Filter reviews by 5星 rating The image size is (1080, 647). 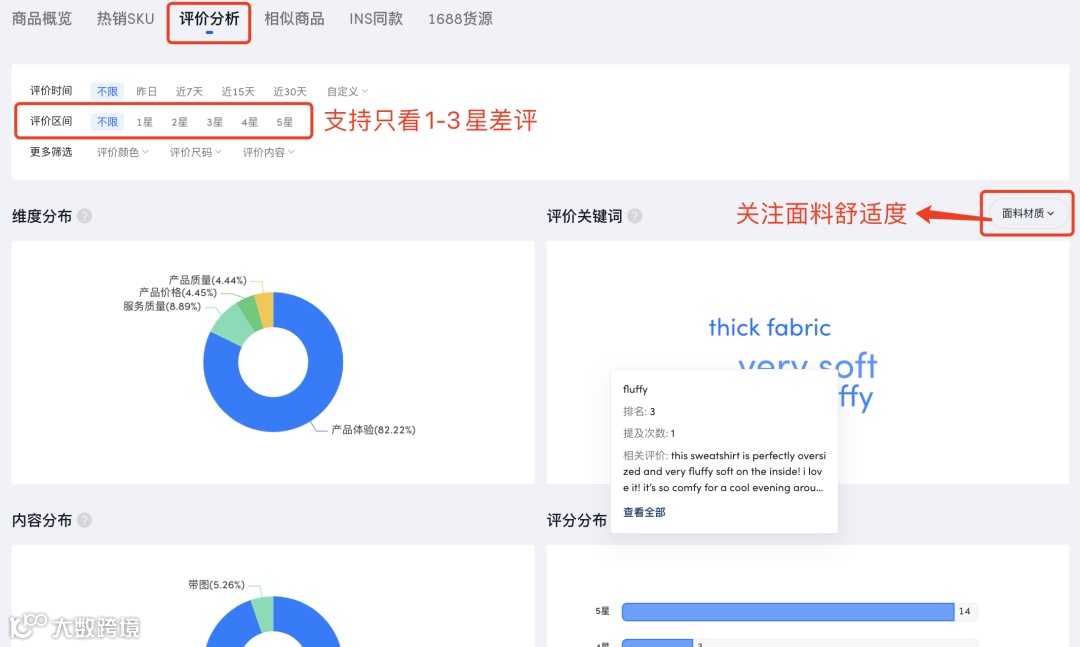tap(284, 122)
